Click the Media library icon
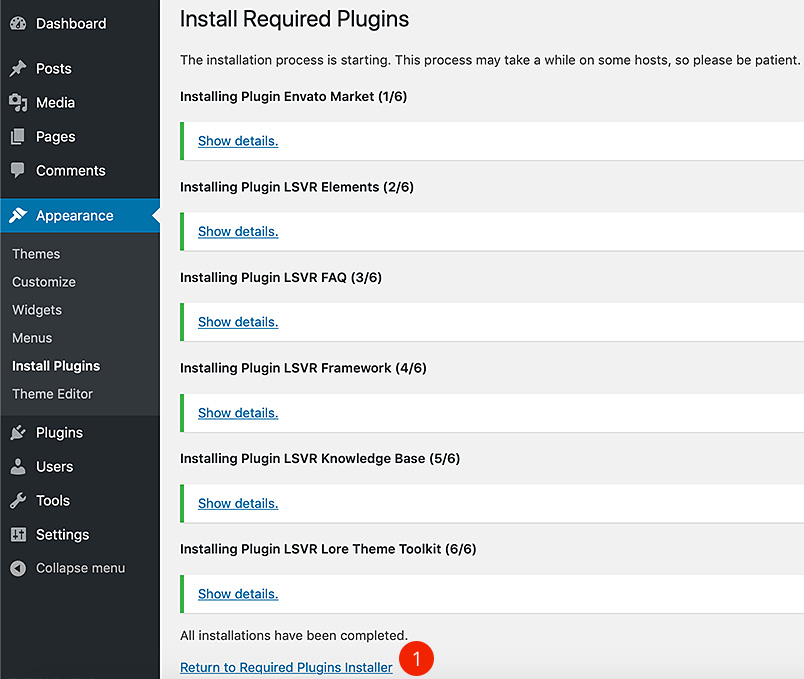 point(18,103)
